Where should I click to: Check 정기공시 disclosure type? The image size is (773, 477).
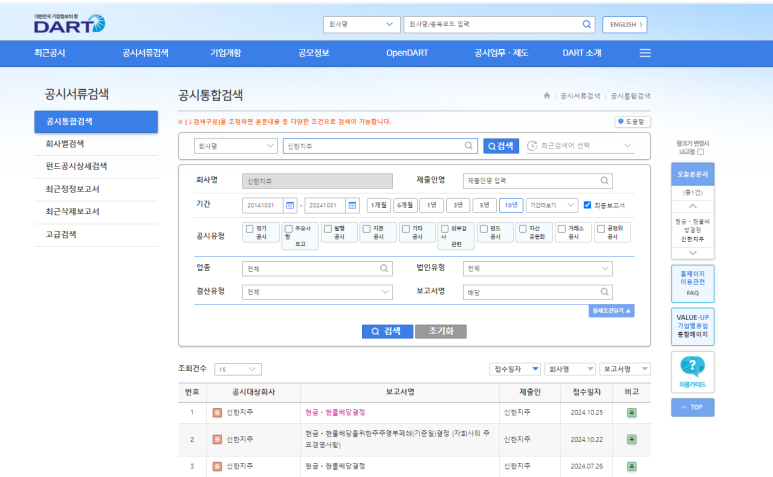click(x=249, y=229)
